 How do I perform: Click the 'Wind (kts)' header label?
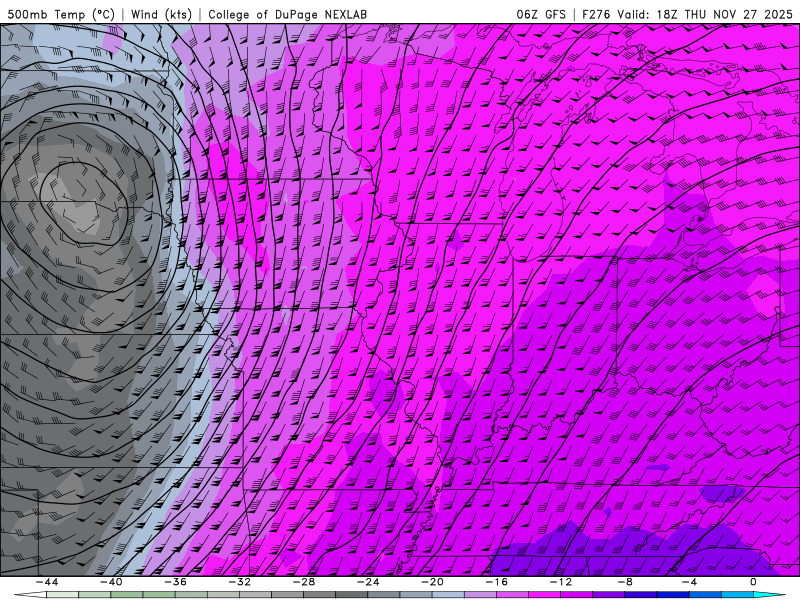(161, 14)
